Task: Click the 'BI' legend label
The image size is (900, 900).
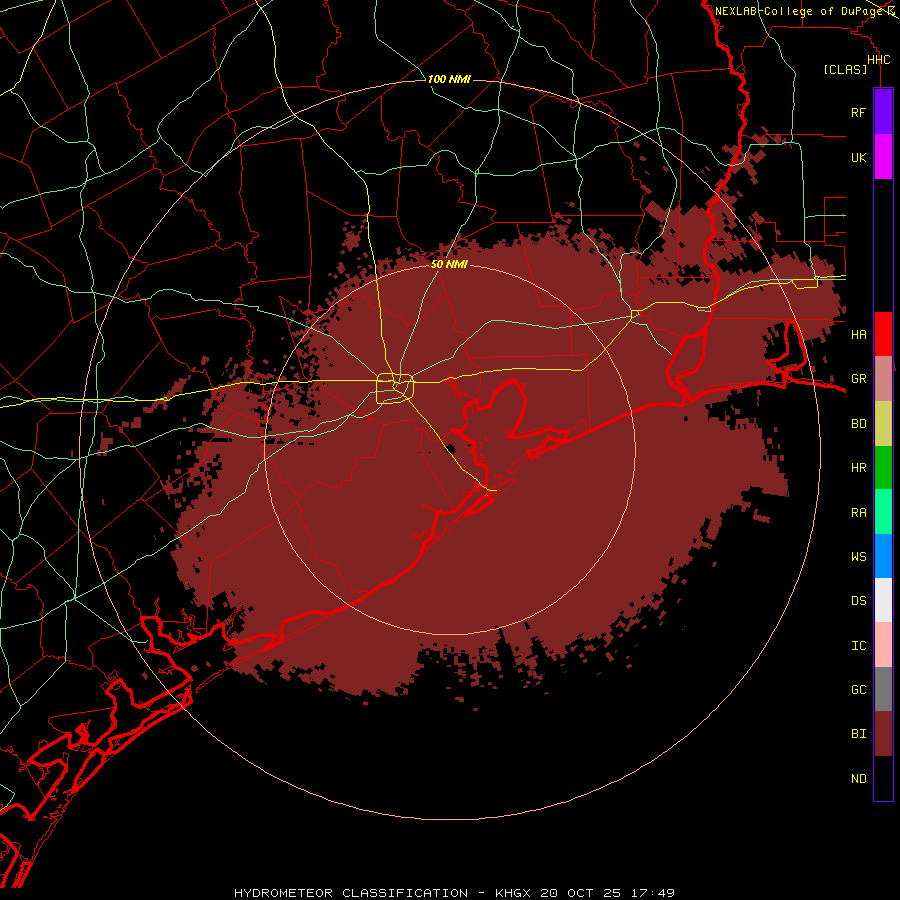Action: (859, 734)
